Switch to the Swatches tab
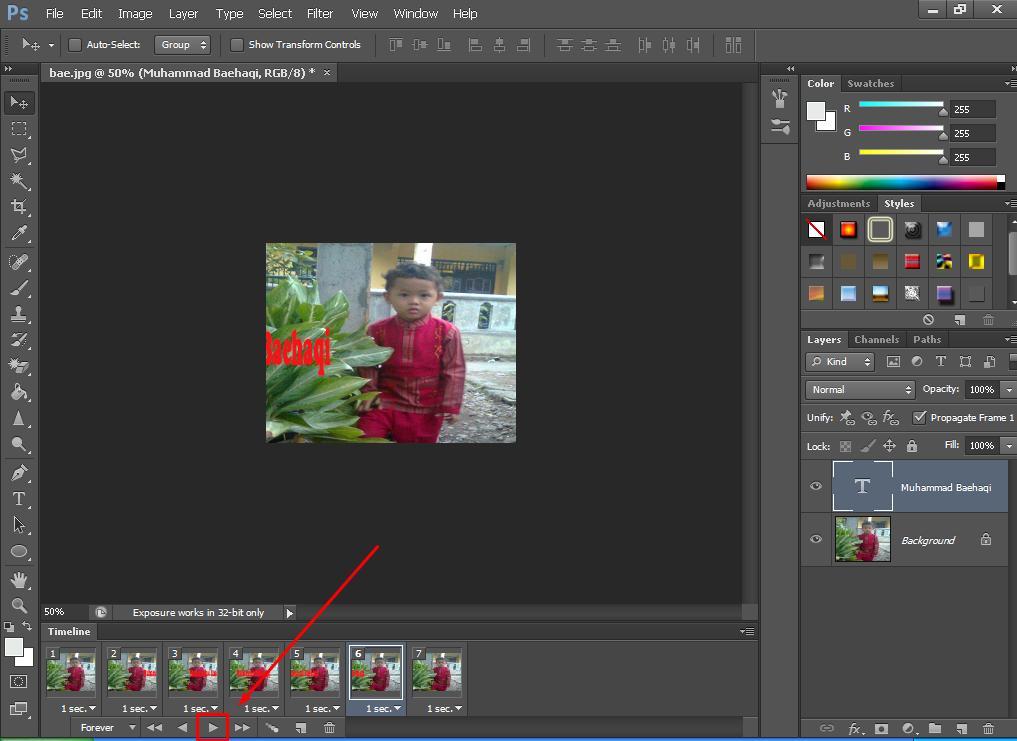 pyautogui.click(x=870, y=84)
